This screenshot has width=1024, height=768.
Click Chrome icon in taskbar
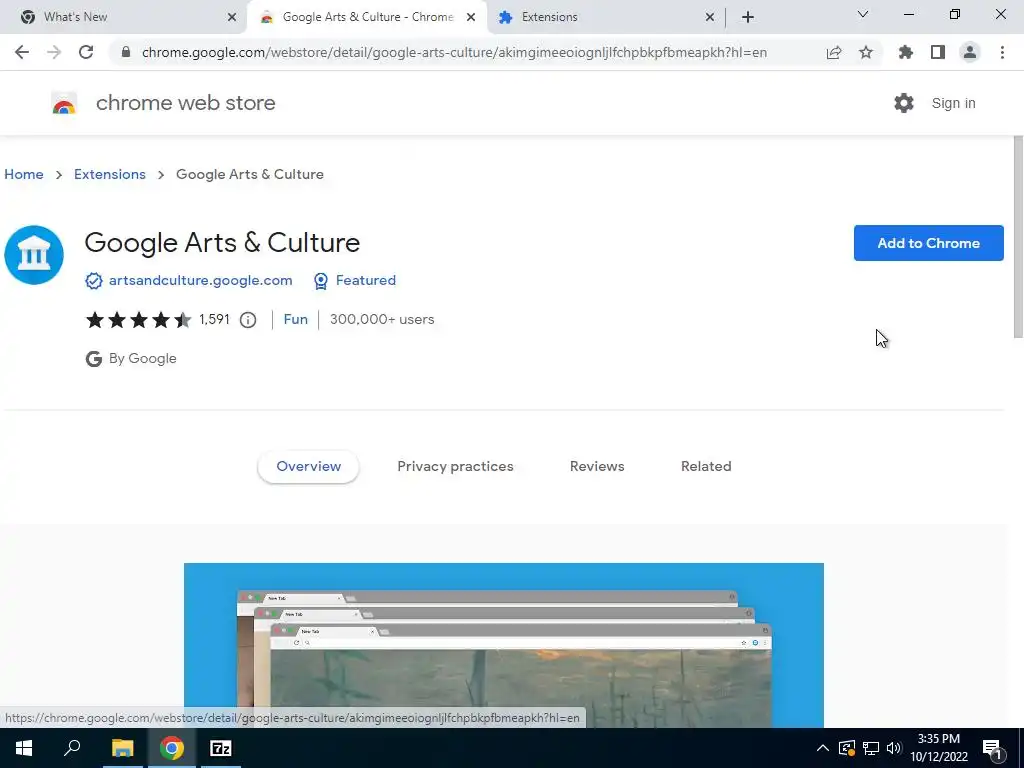pyautogui.click(x=172, y=748)
